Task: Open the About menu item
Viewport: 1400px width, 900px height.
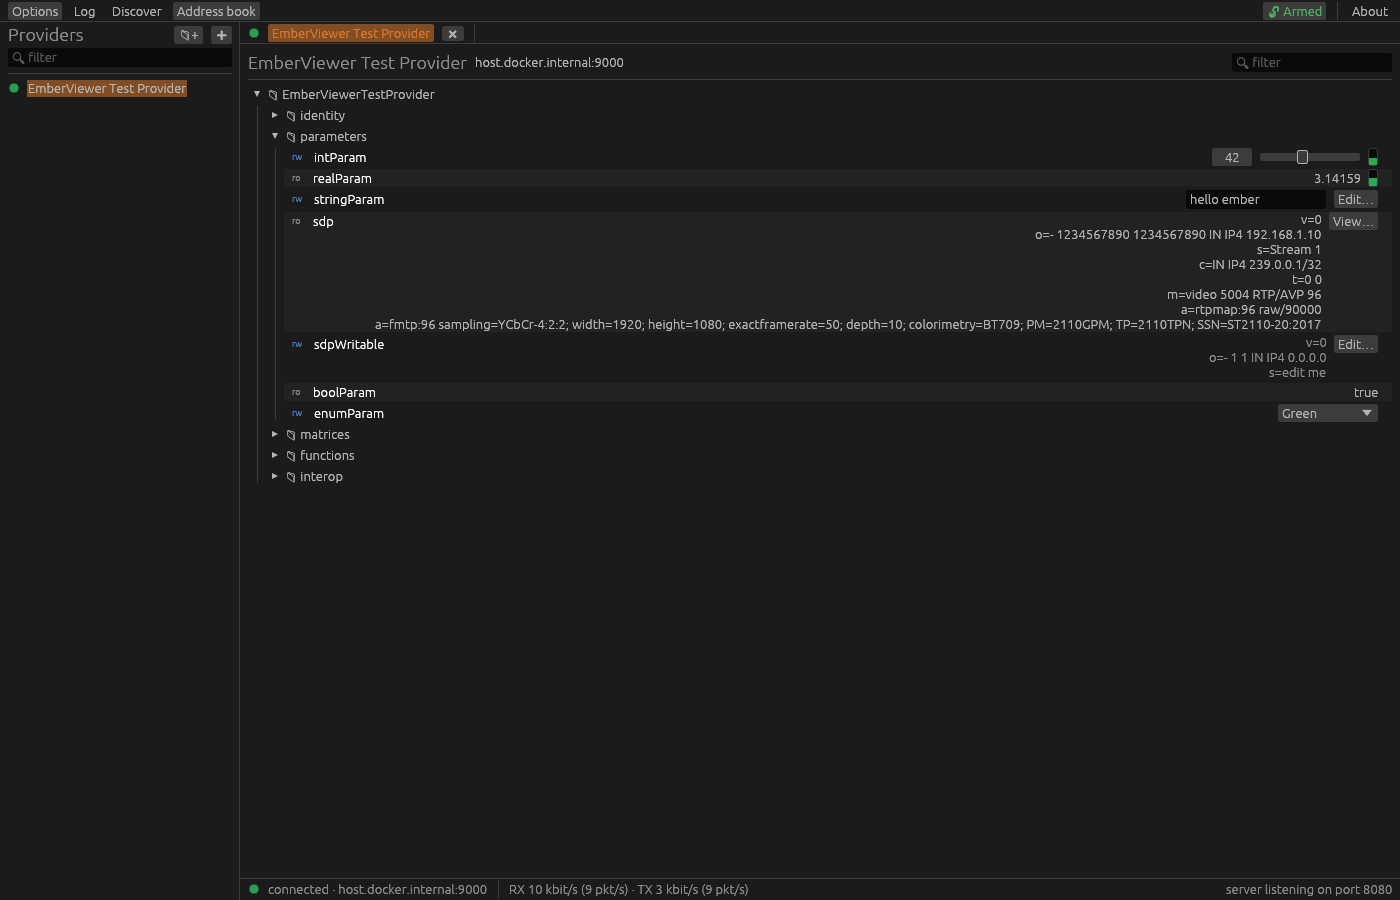Action: click(x=1369, y=11)
